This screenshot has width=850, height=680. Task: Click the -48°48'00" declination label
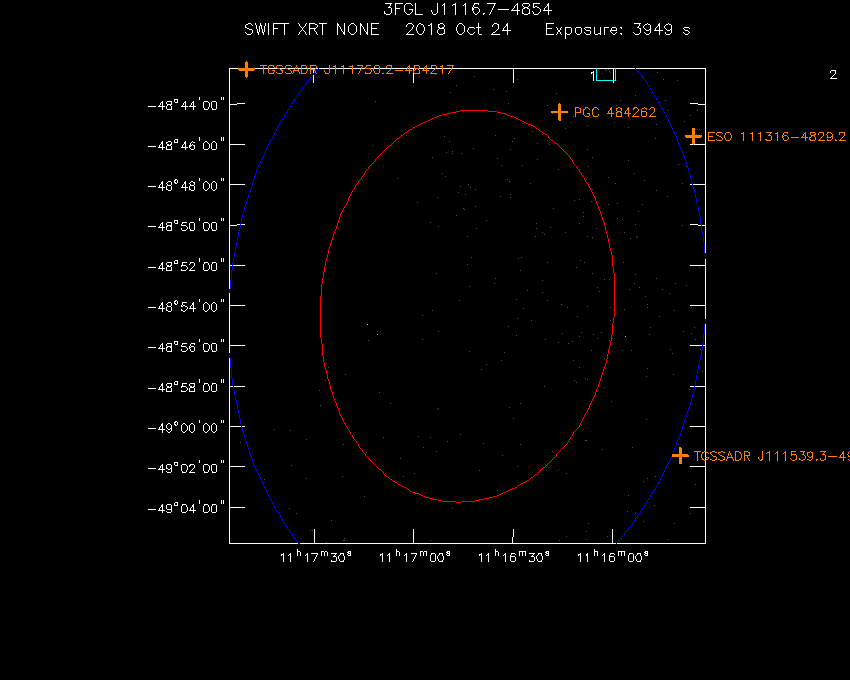click(186, 185)
